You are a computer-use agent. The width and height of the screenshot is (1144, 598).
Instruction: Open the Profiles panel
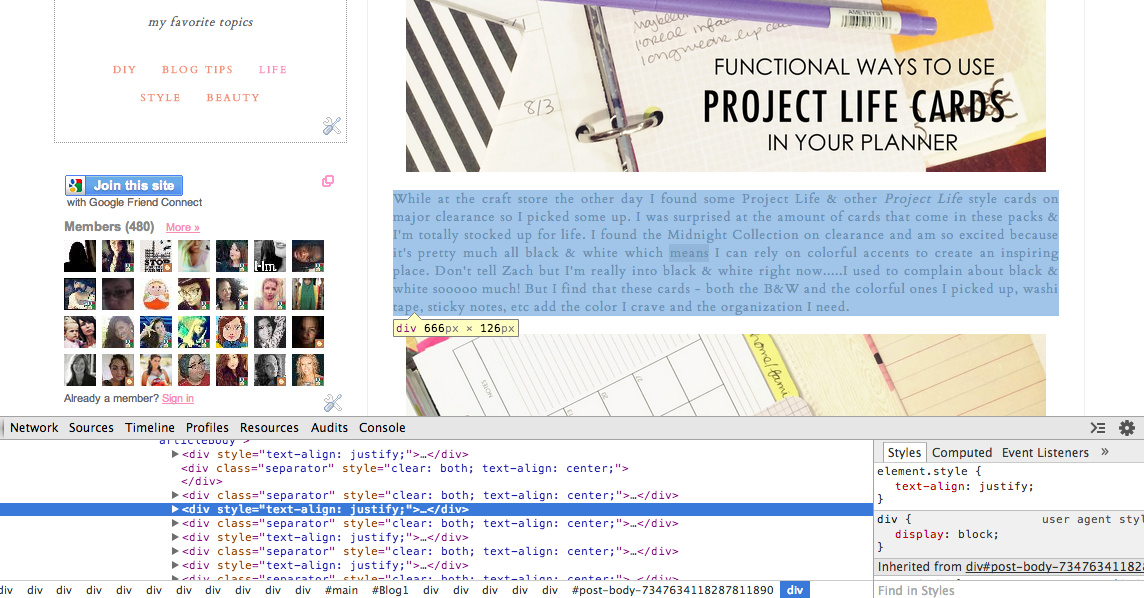[207, 428]
